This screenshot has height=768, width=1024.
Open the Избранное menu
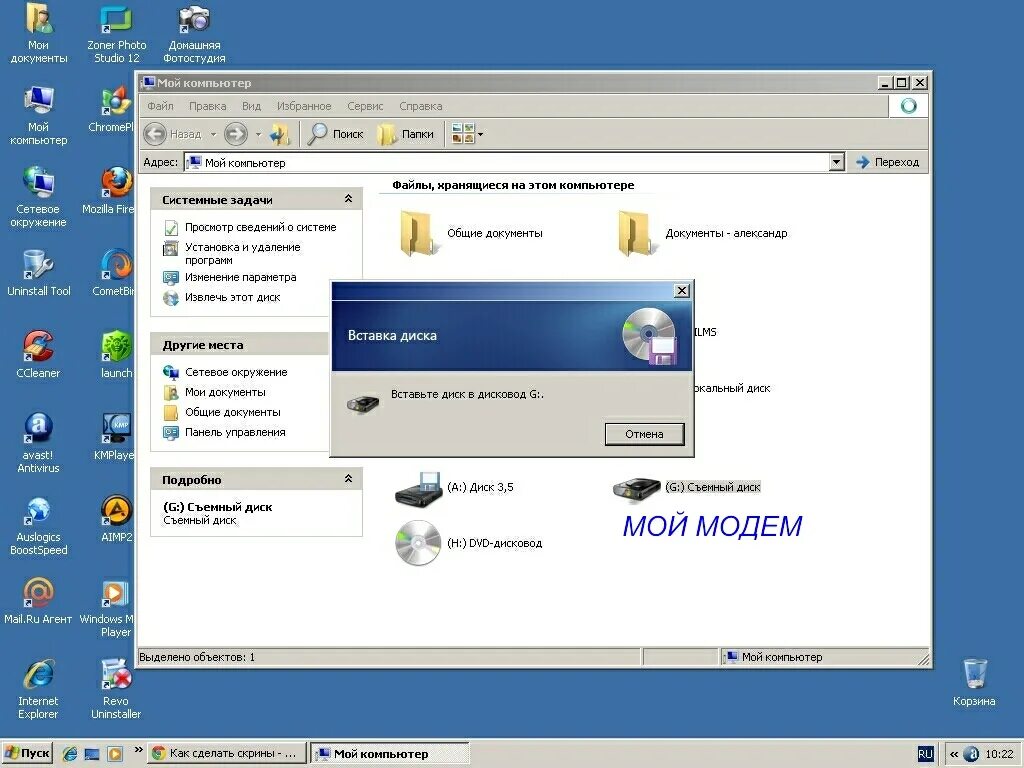pos(304,106)
